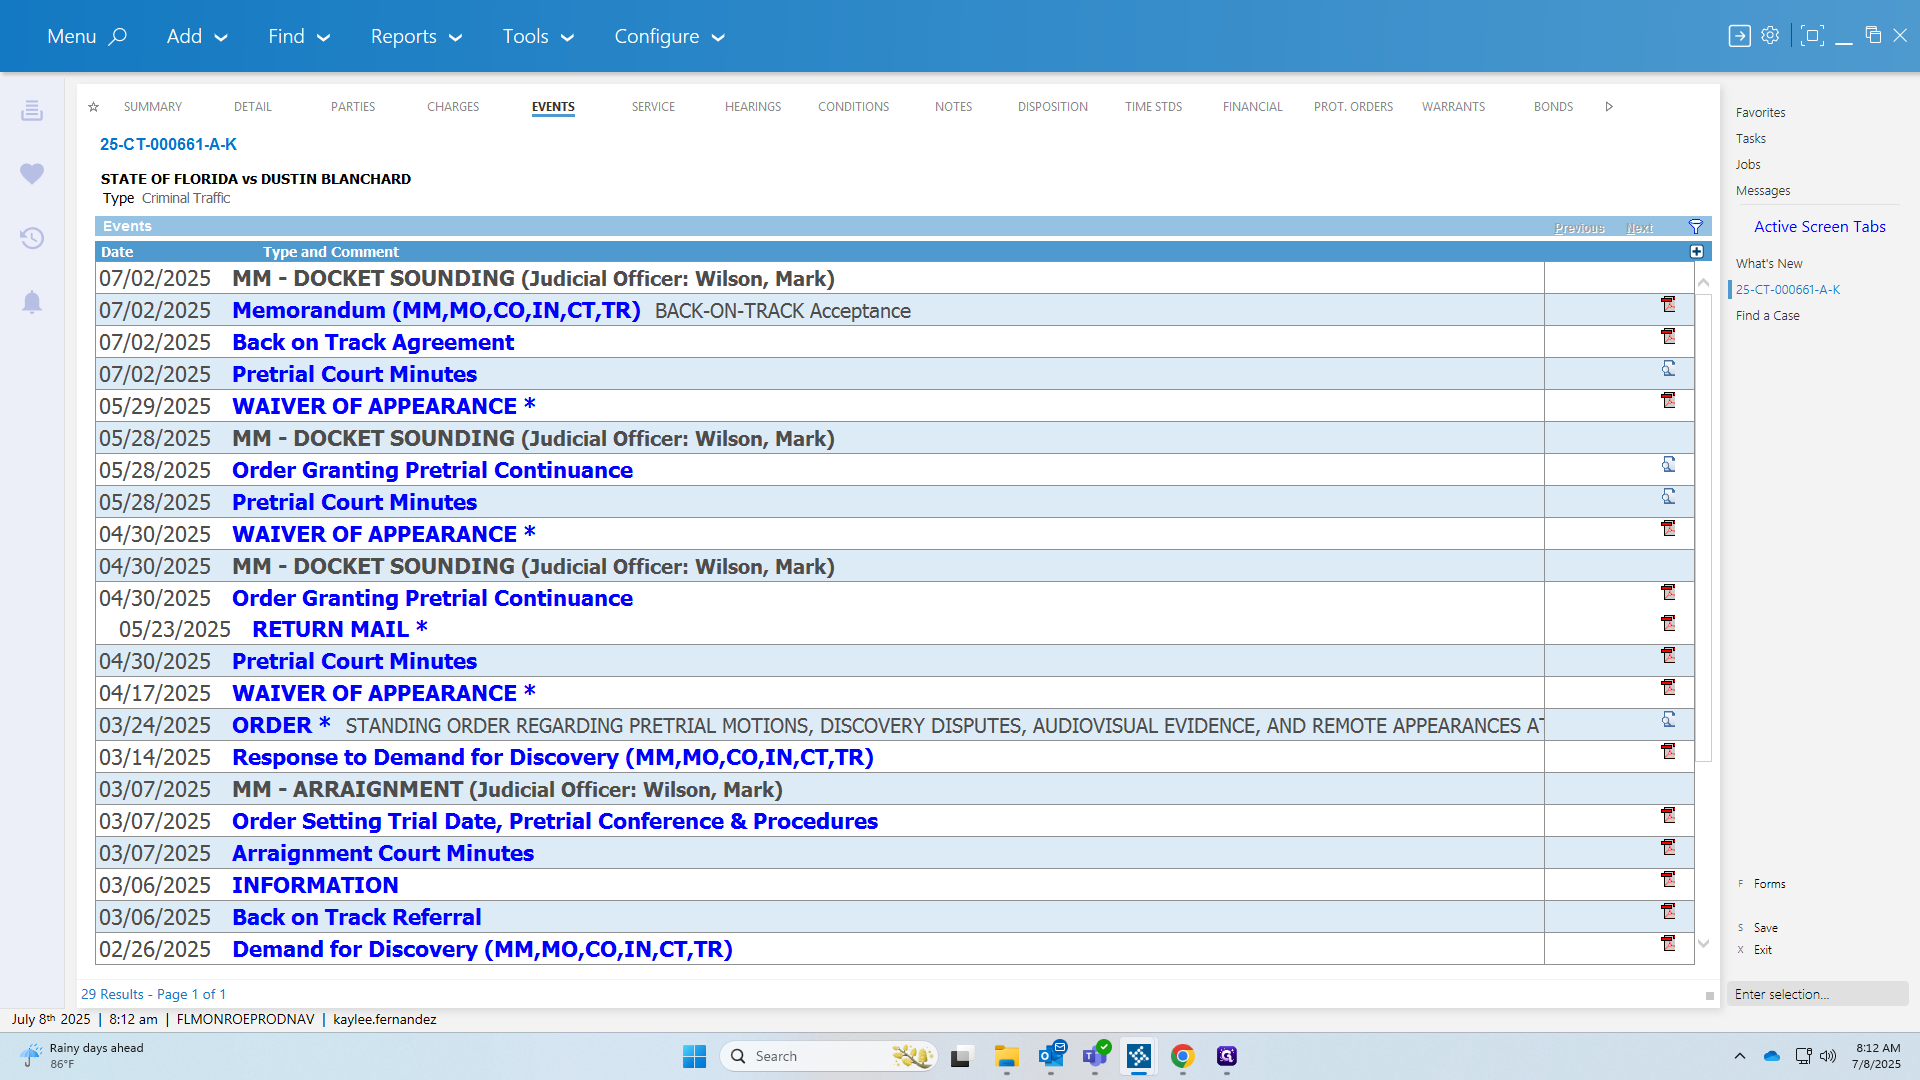Click the Windows Start button

(694, 1056)
